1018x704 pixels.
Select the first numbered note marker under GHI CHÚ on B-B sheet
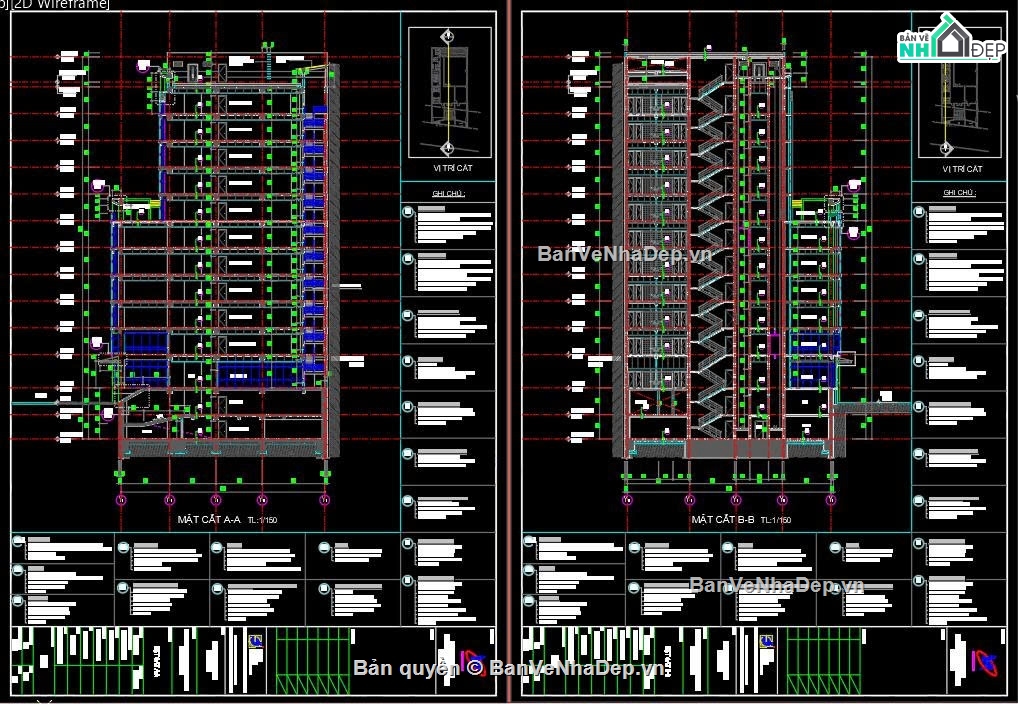(x=918, y=212)
